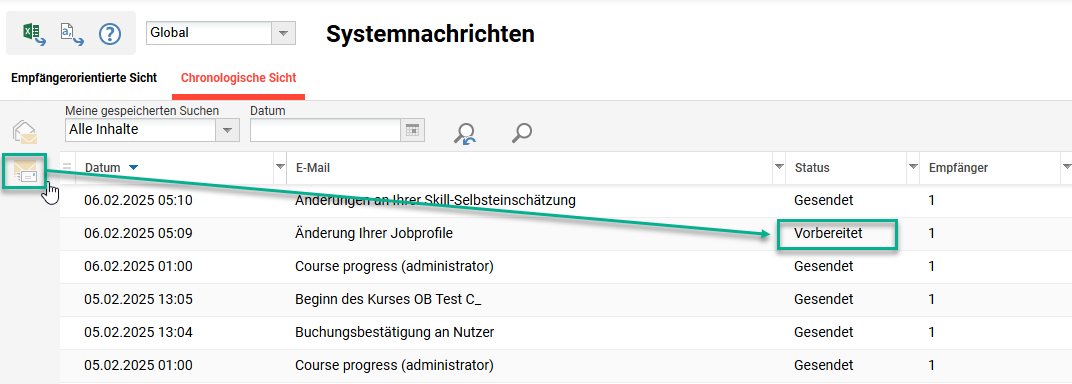Select row dated 05.02.2025 13:04

pos(565,333)
